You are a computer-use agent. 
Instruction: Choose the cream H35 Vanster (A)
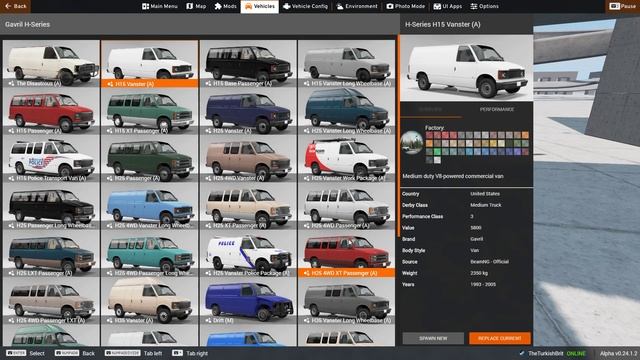click(x=149, y=301)
